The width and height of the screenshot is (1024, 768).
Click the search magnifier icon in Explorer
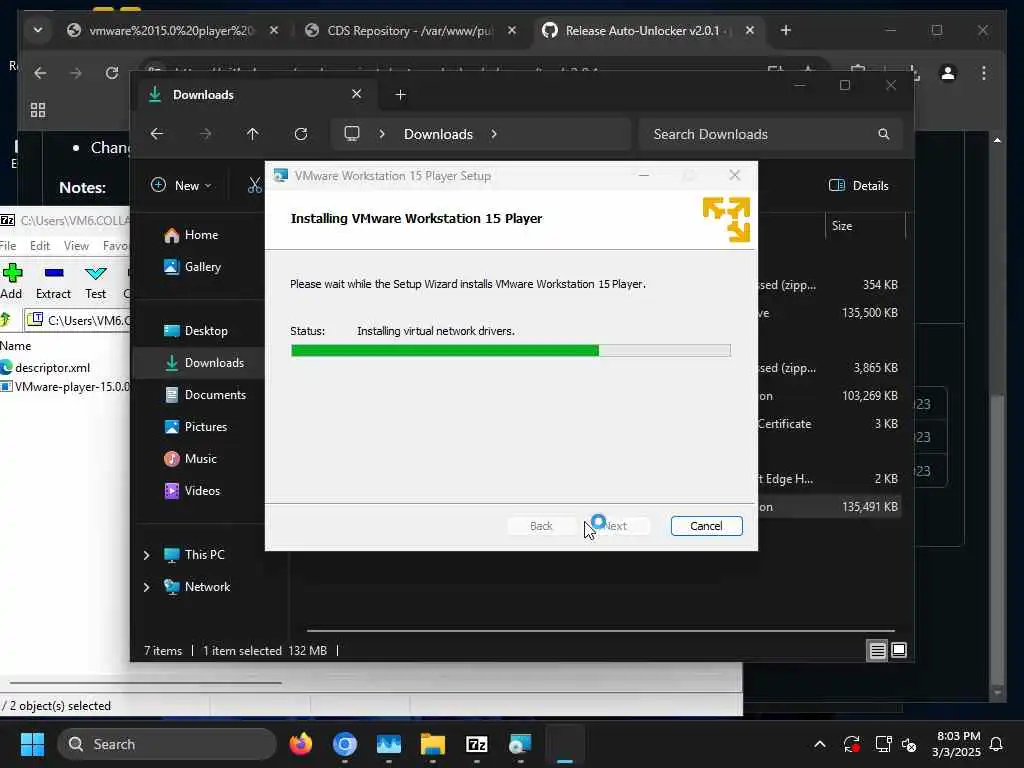(x=884, y=134)
